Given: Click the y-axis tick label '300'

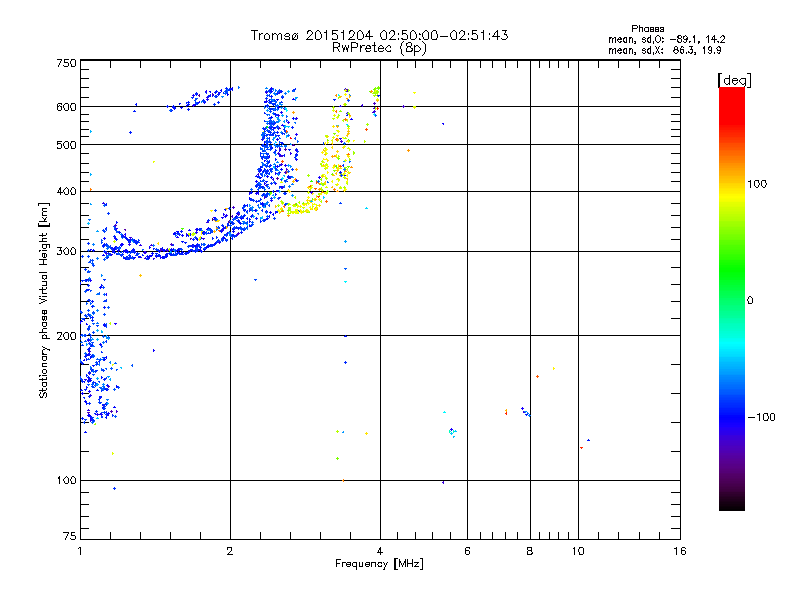Looking at the screenshot, I should coord(66,252).
